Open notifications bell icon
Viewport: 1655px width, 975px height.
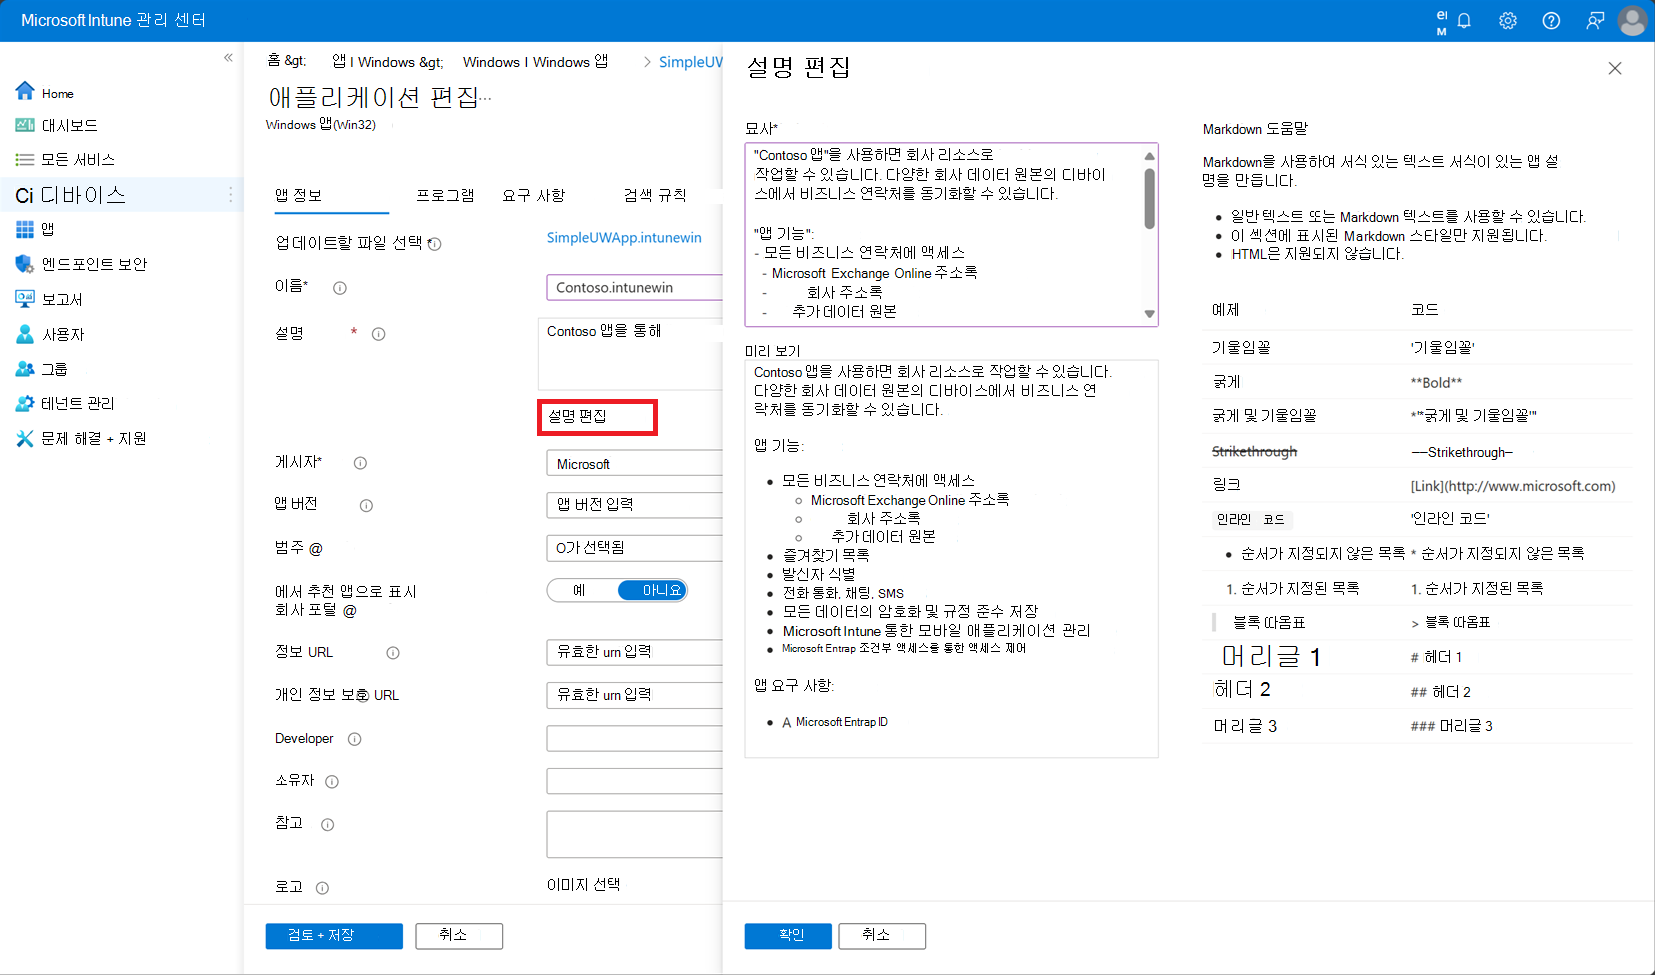[x=1464, y=21]
